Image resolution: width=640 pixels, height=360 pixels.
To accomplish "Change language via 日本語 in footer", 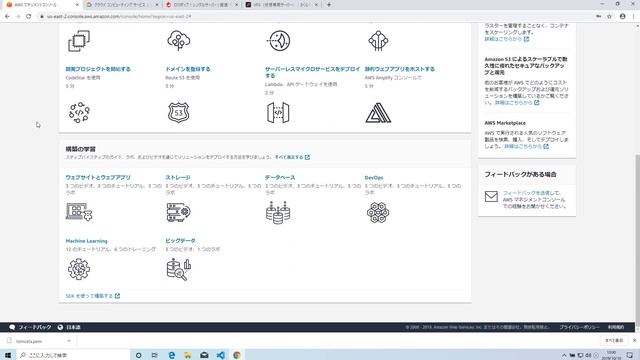I will 73,327.
